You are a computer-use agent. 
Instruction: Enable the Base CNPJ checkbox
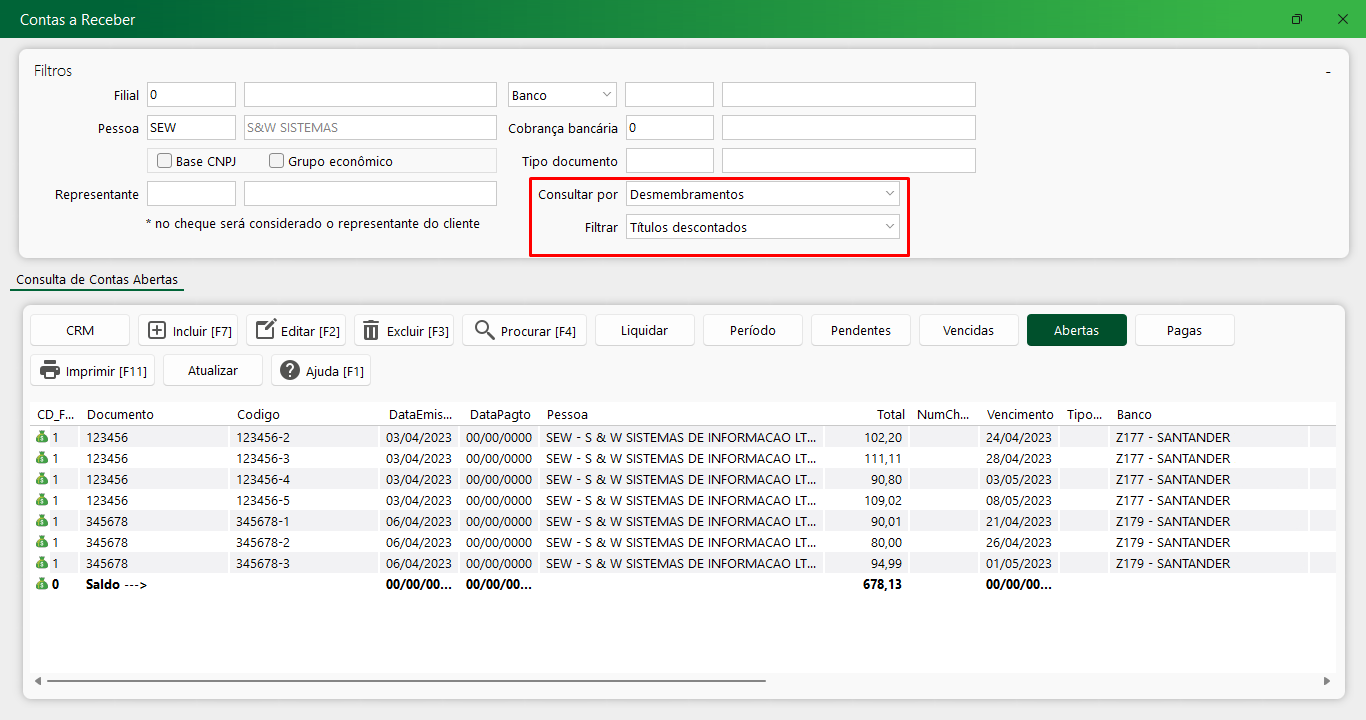click(x=165, y=161)
